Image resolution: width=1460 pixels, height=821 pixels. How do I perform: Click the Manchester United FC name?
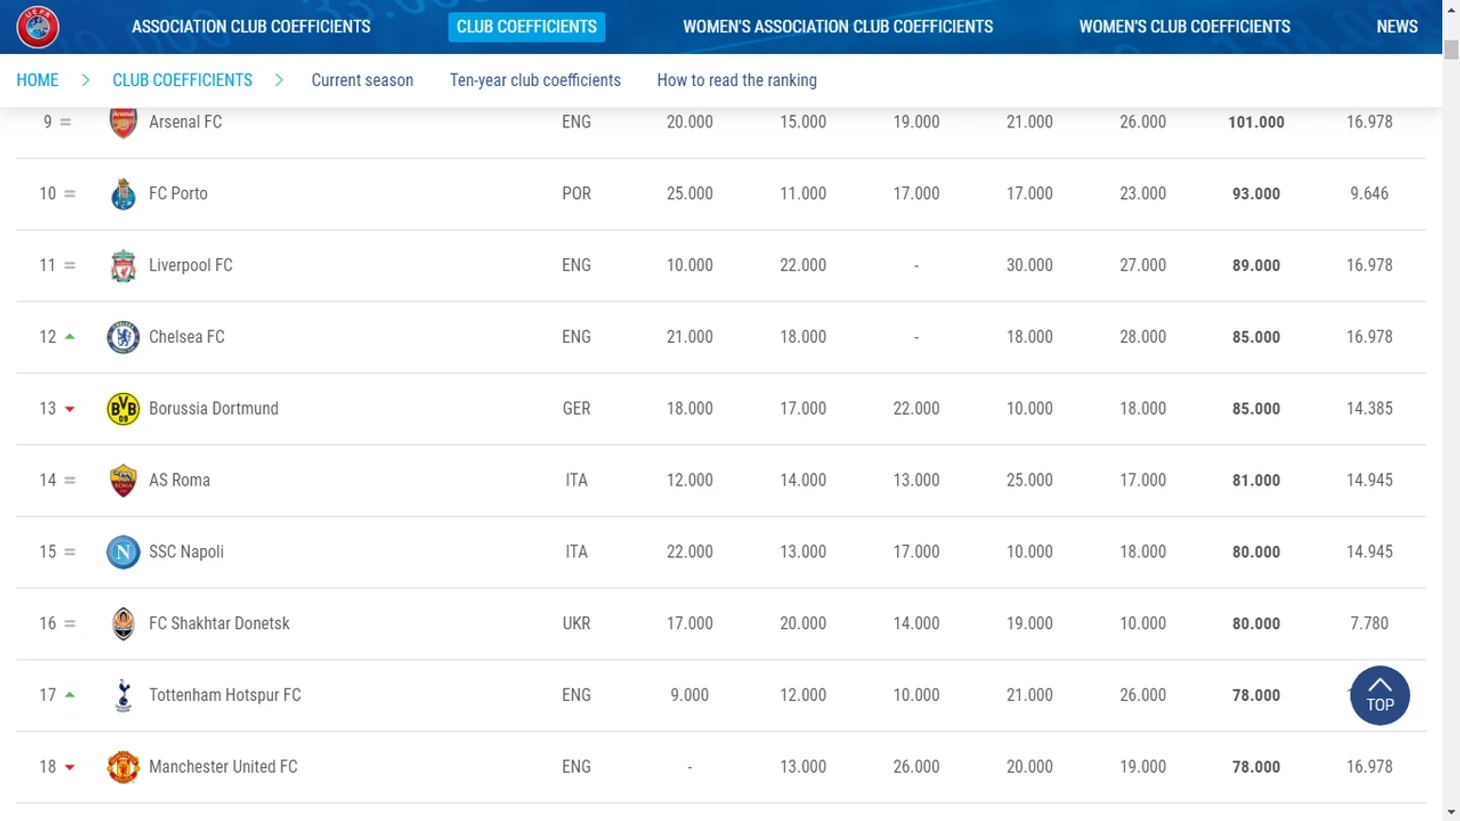[223, 767]
